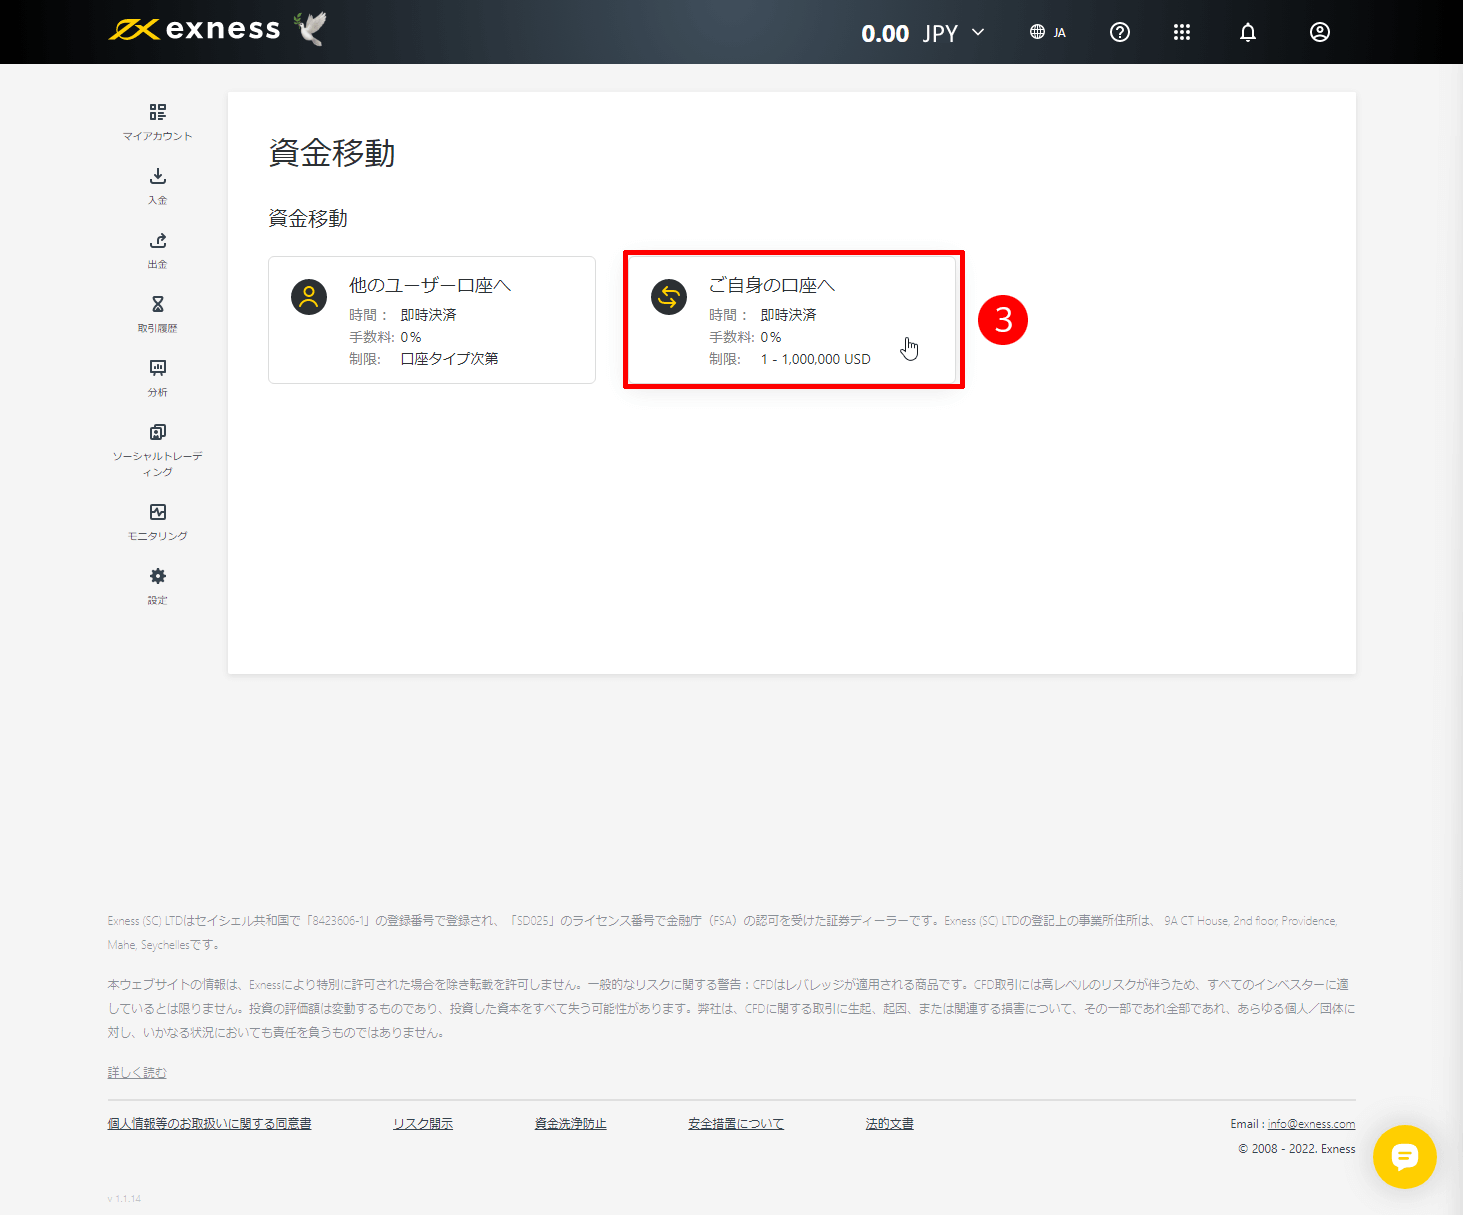1463x1215 pixels.
Task: Open the help question mark icon
Action: tap(1119, 32)
